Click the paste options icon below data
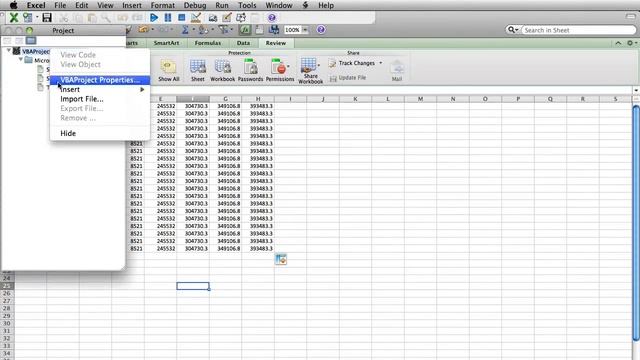 tap(281, 259)
